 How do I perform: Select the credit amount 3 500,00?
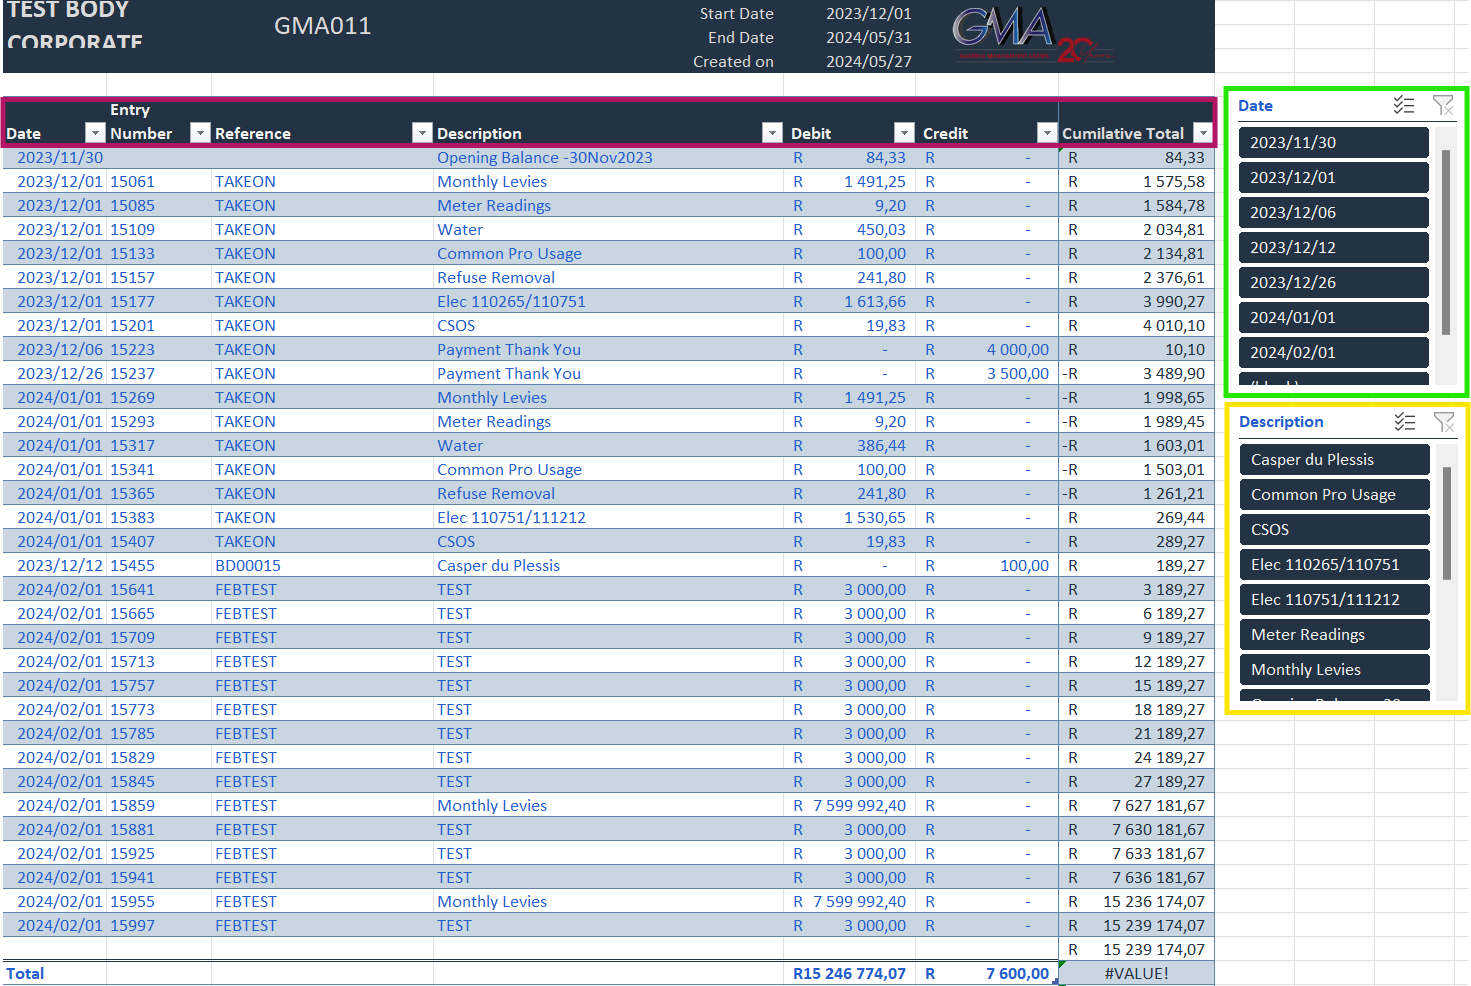point(987,373)
